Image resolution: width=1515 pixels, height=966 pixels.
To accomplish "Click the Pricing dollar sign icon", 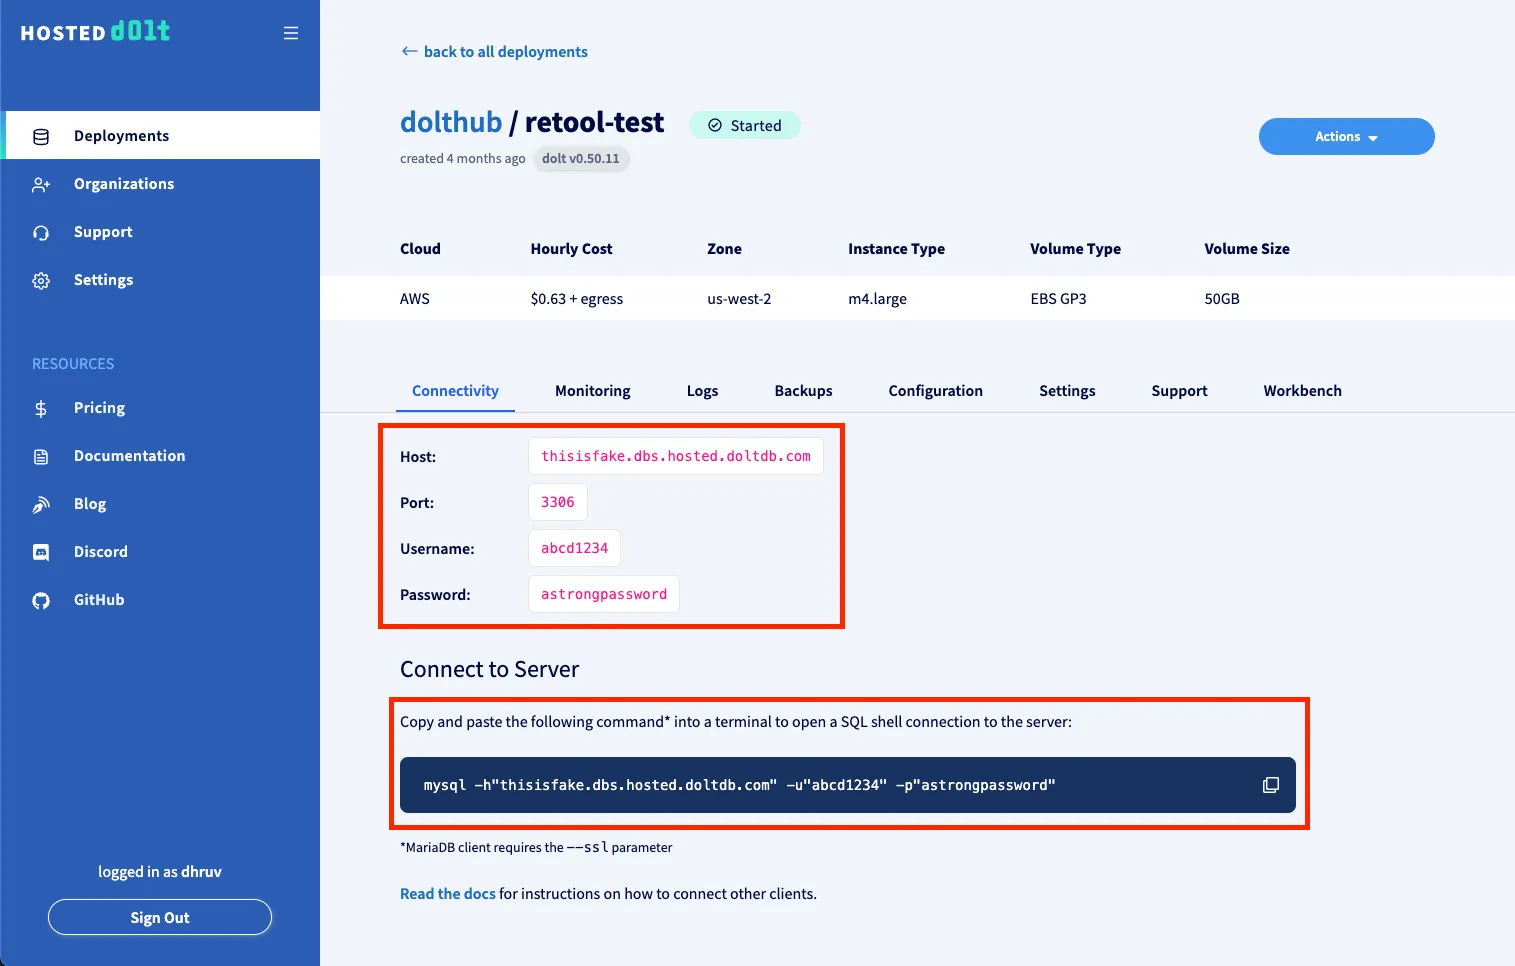I will point(41,408).
